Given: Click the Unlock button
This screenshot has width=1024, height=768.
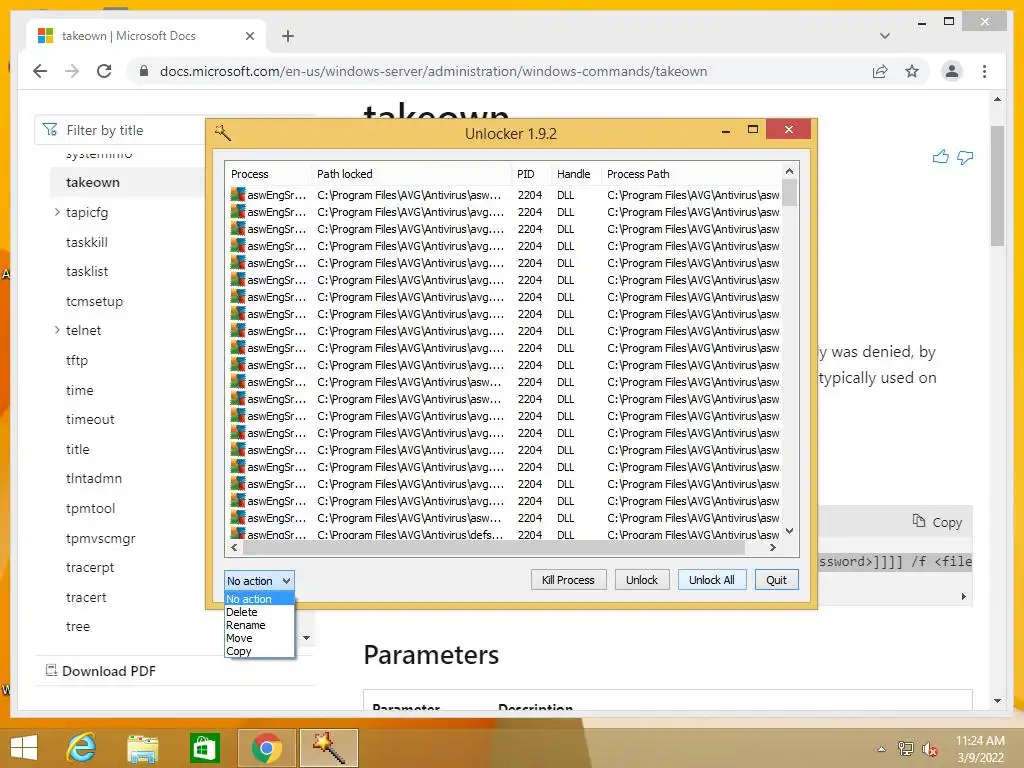Looking at the screenshot, I should pos(642,580).
